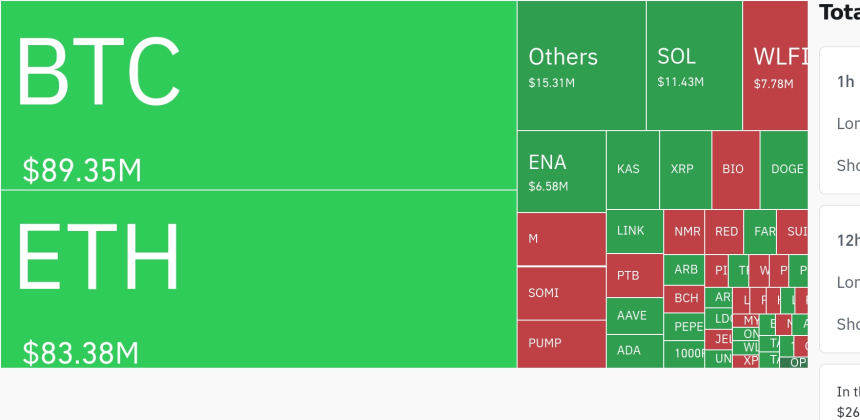Open the Others $15.31M block

tap(581, 66)
